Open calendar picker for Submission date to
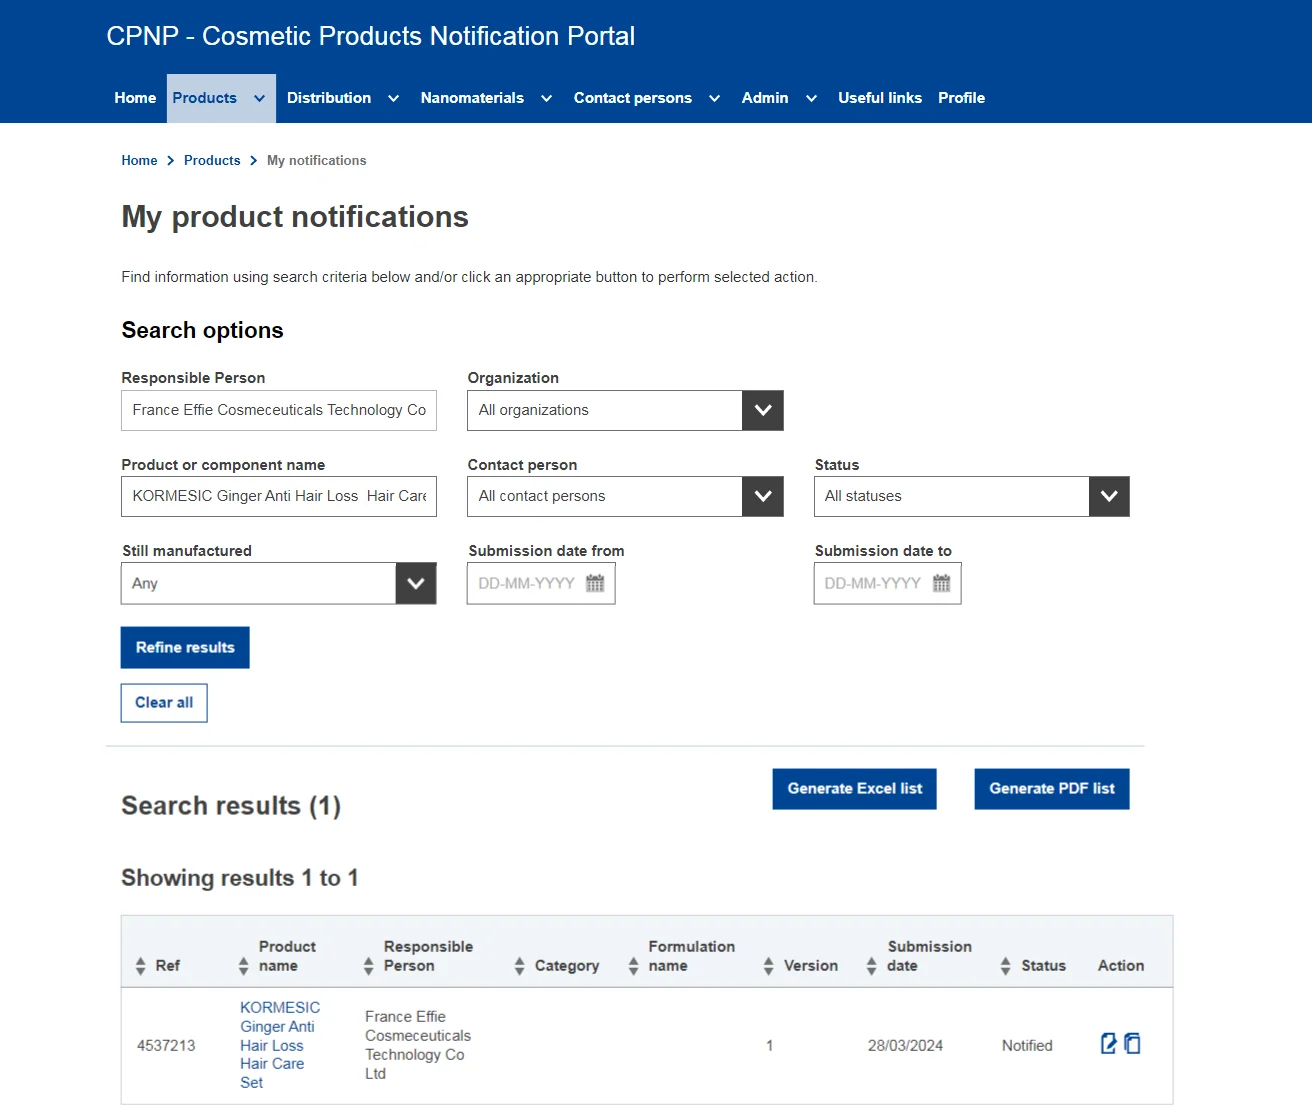 [x=941, y=584]
